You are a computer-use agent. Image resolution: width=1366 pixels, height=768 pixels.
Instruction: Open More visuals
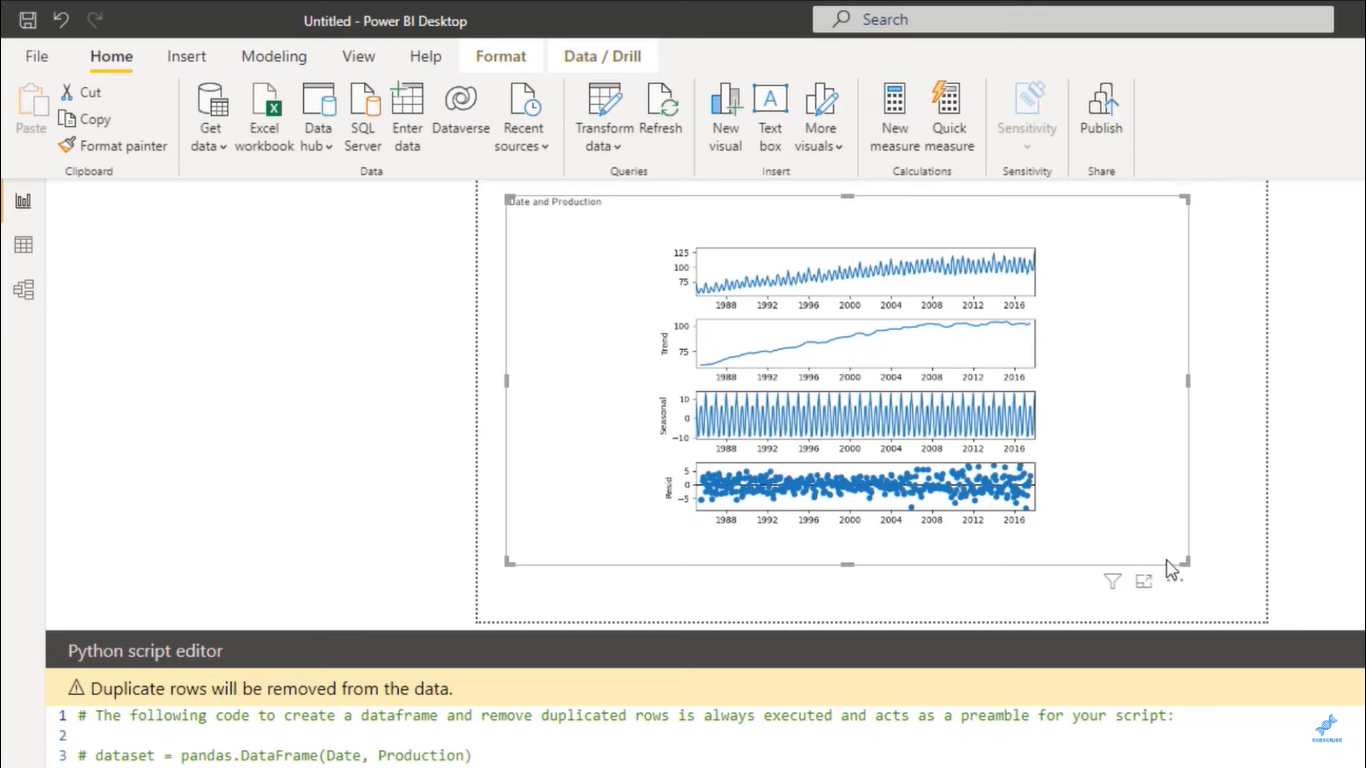pyautogui.click(x=820, y=118)
